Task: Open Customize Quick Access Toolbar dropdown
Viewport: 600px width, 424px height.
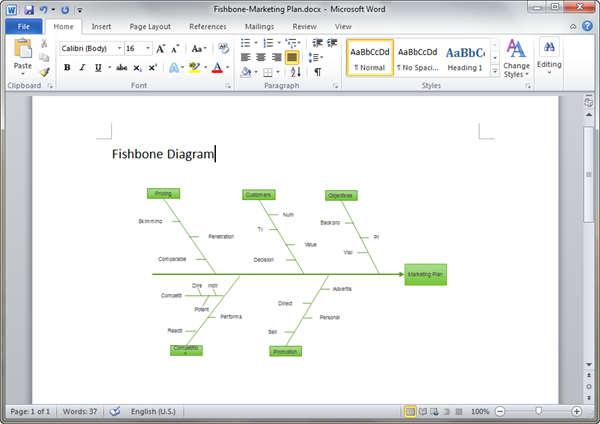Action: coord(80,10)
